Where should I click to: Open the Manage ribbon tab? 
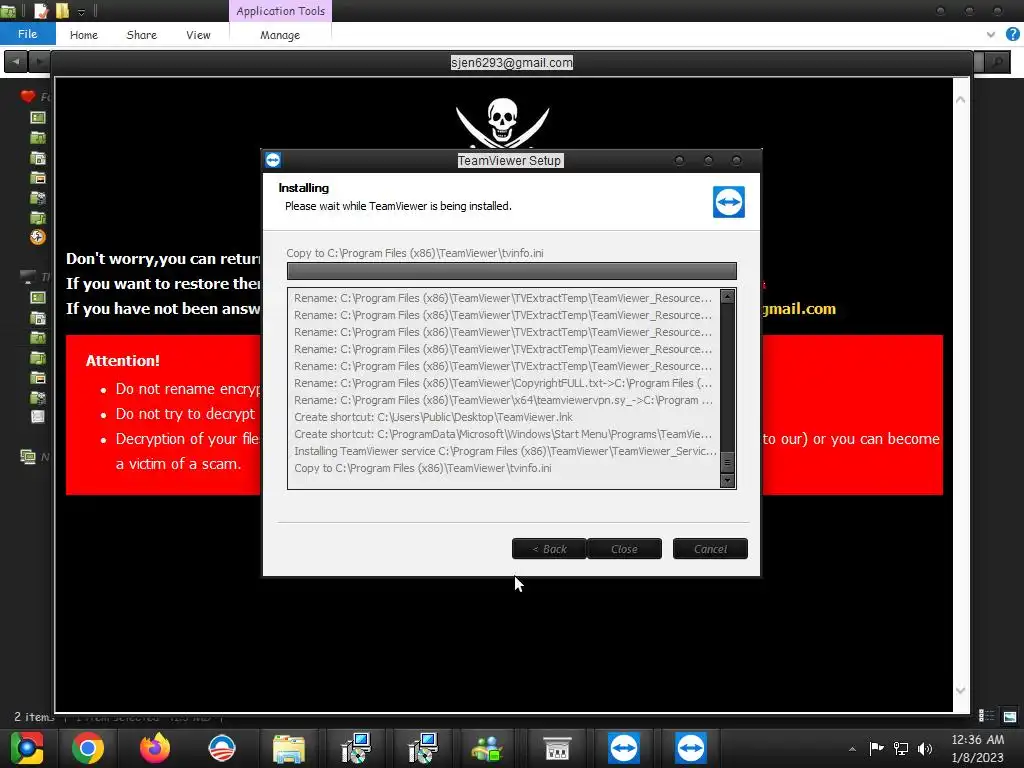pos(280,35)
